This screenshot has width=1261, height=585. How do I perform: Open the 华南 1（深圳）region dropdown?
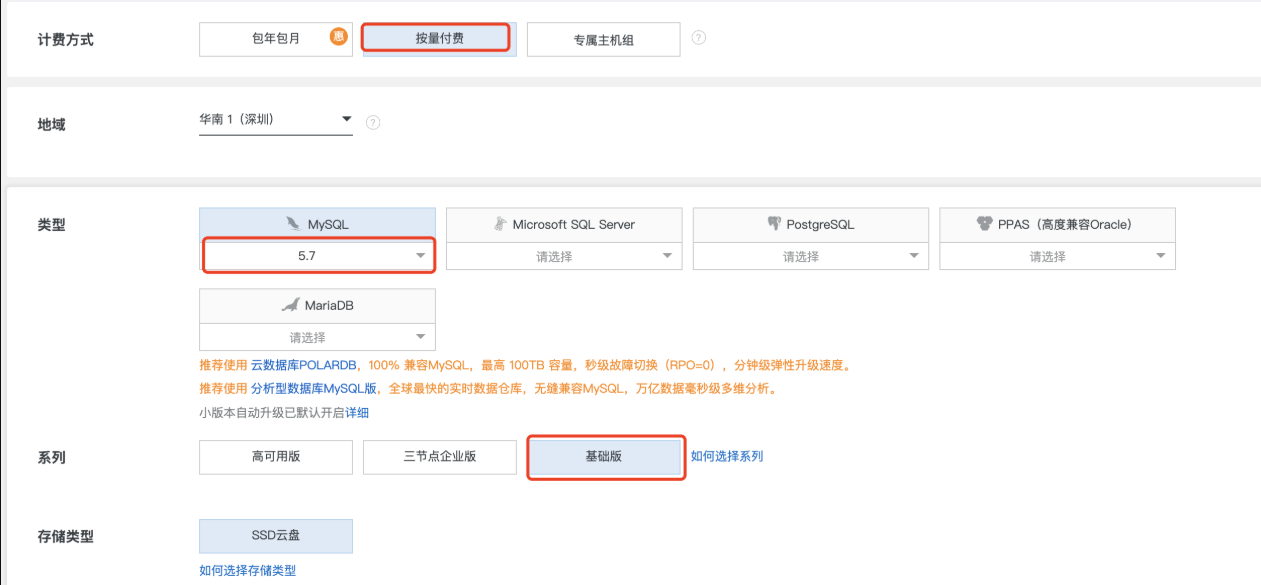coord(276,119)
